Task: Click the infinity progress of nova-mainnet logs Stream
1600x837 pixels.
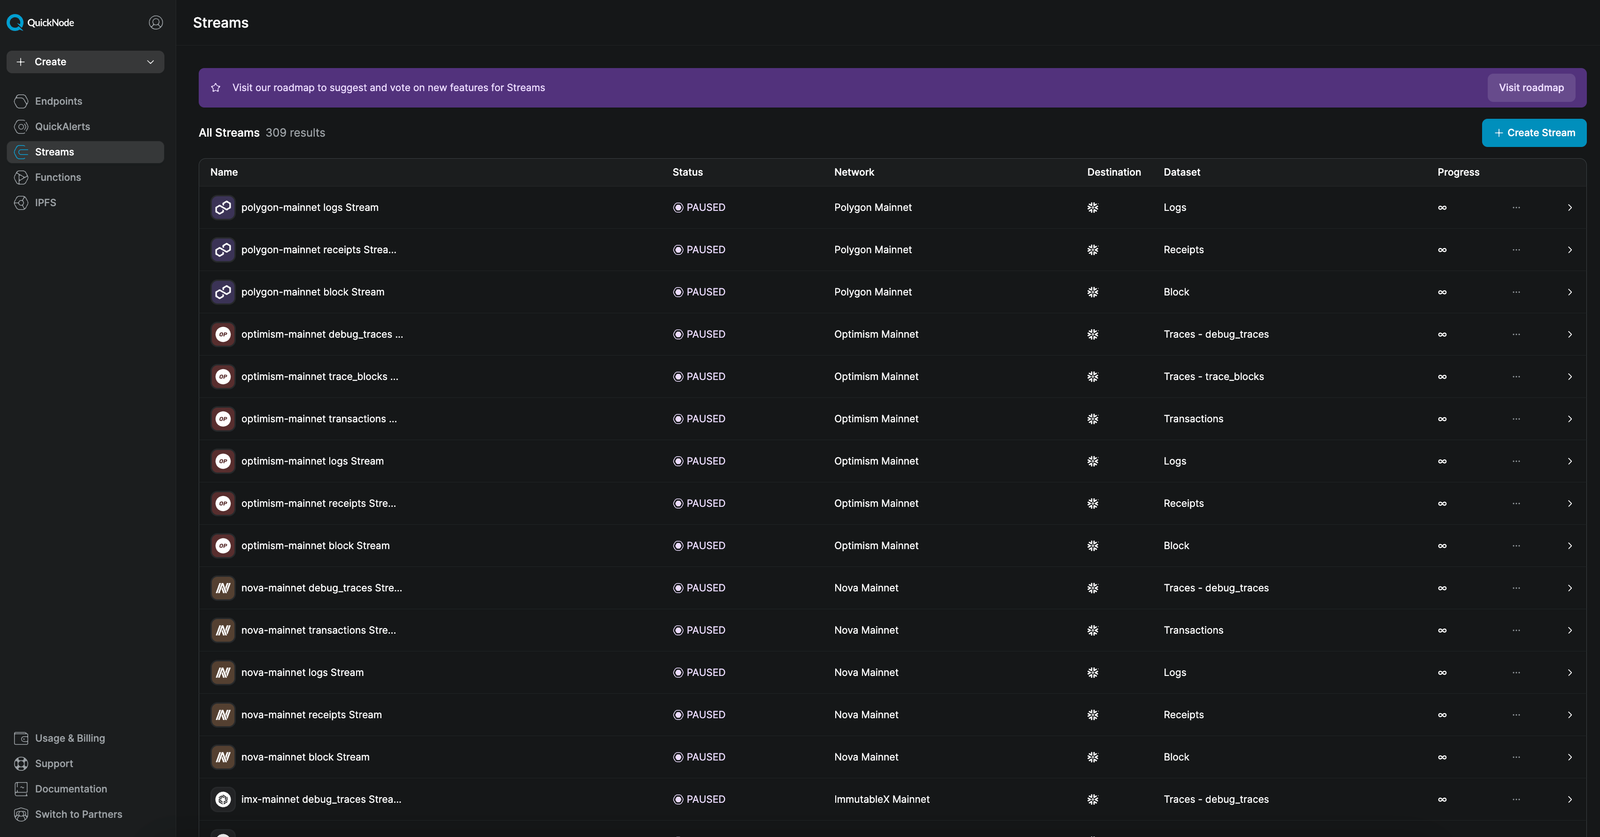Action: [1442, 673]
